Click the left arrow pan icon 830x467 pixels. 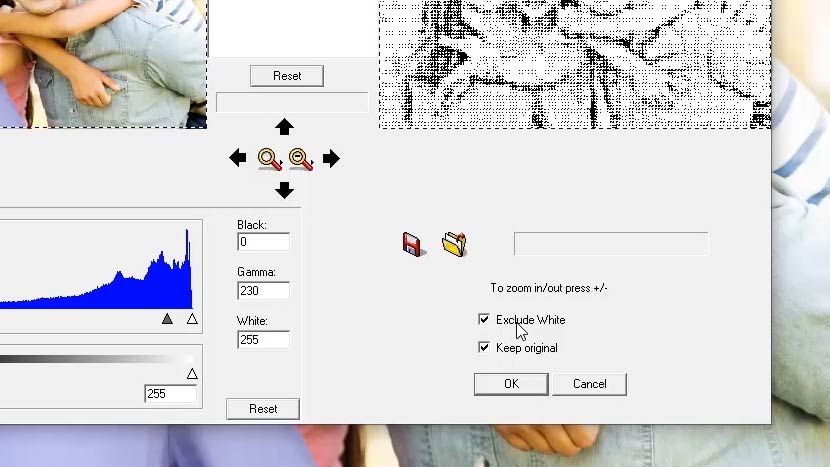[238, 158]
